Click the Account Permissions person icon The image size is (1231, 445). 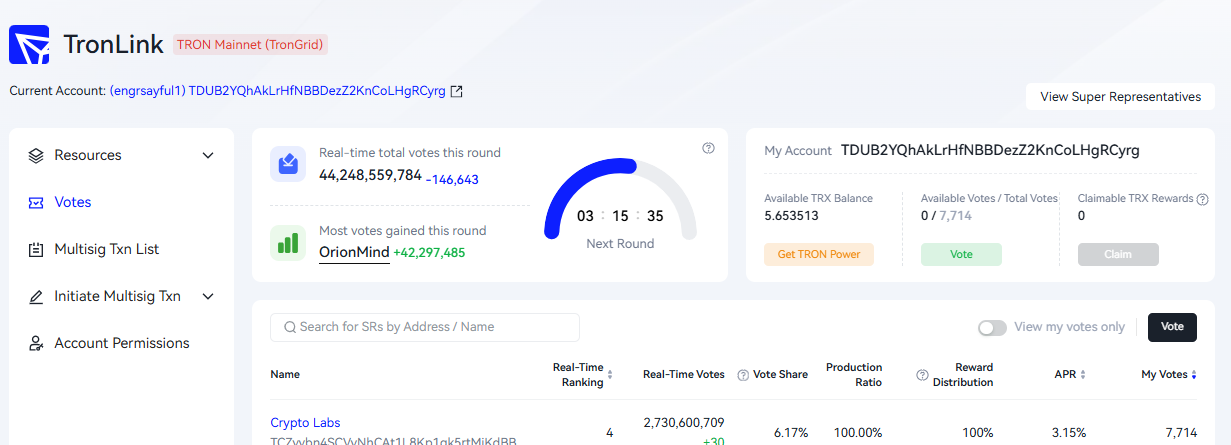coord(36,344)
